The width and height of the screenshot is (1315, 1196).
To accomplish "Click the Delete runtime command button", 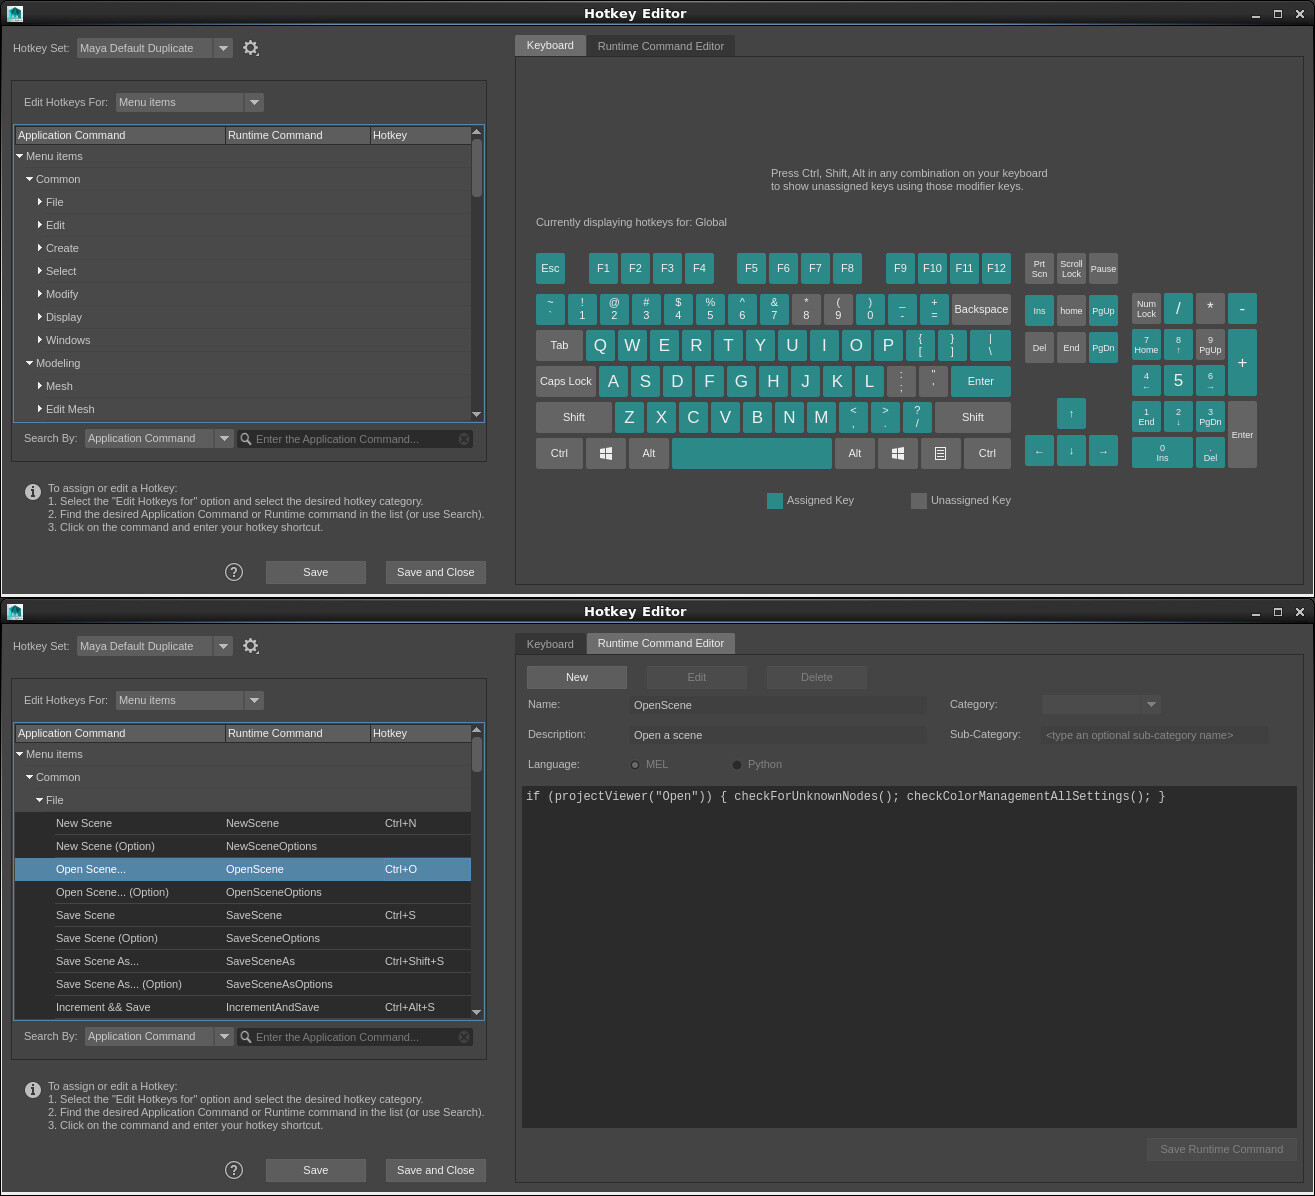I will point(817,677).
